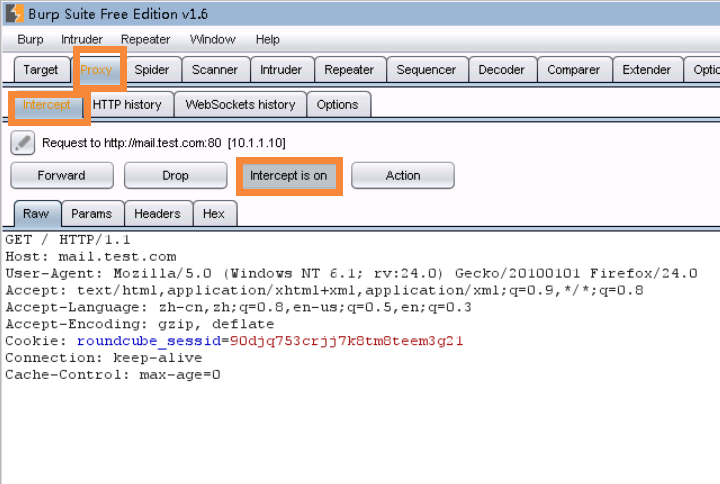Click the Accept-Encoding: gzip, deflate line
This screenshot has height=484, width=720.
[x=140, y=324]
